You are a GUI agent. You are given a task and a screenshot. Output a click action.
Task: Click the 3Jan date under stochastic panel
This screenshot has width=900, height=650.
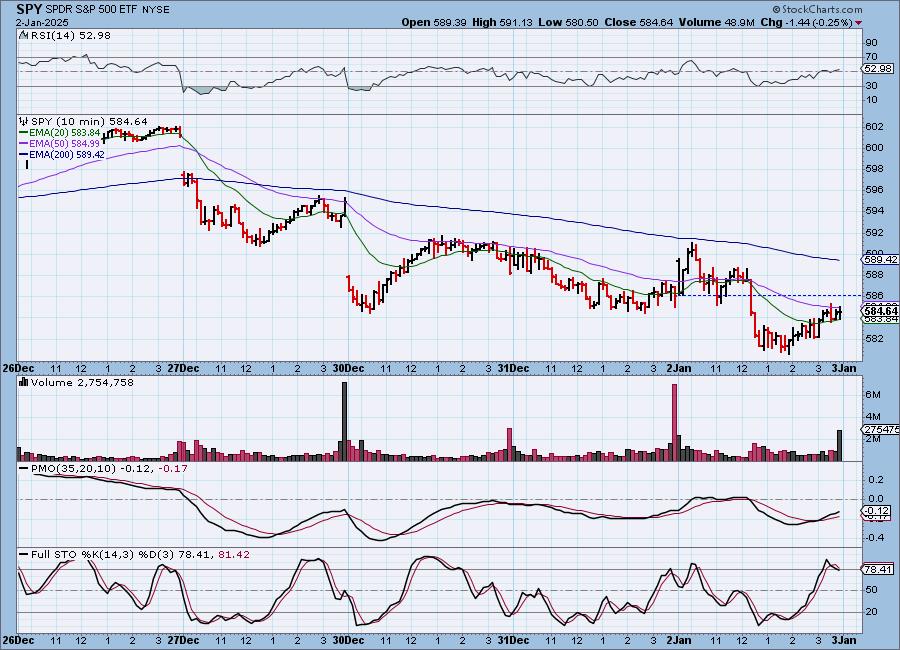pos(844,640)
